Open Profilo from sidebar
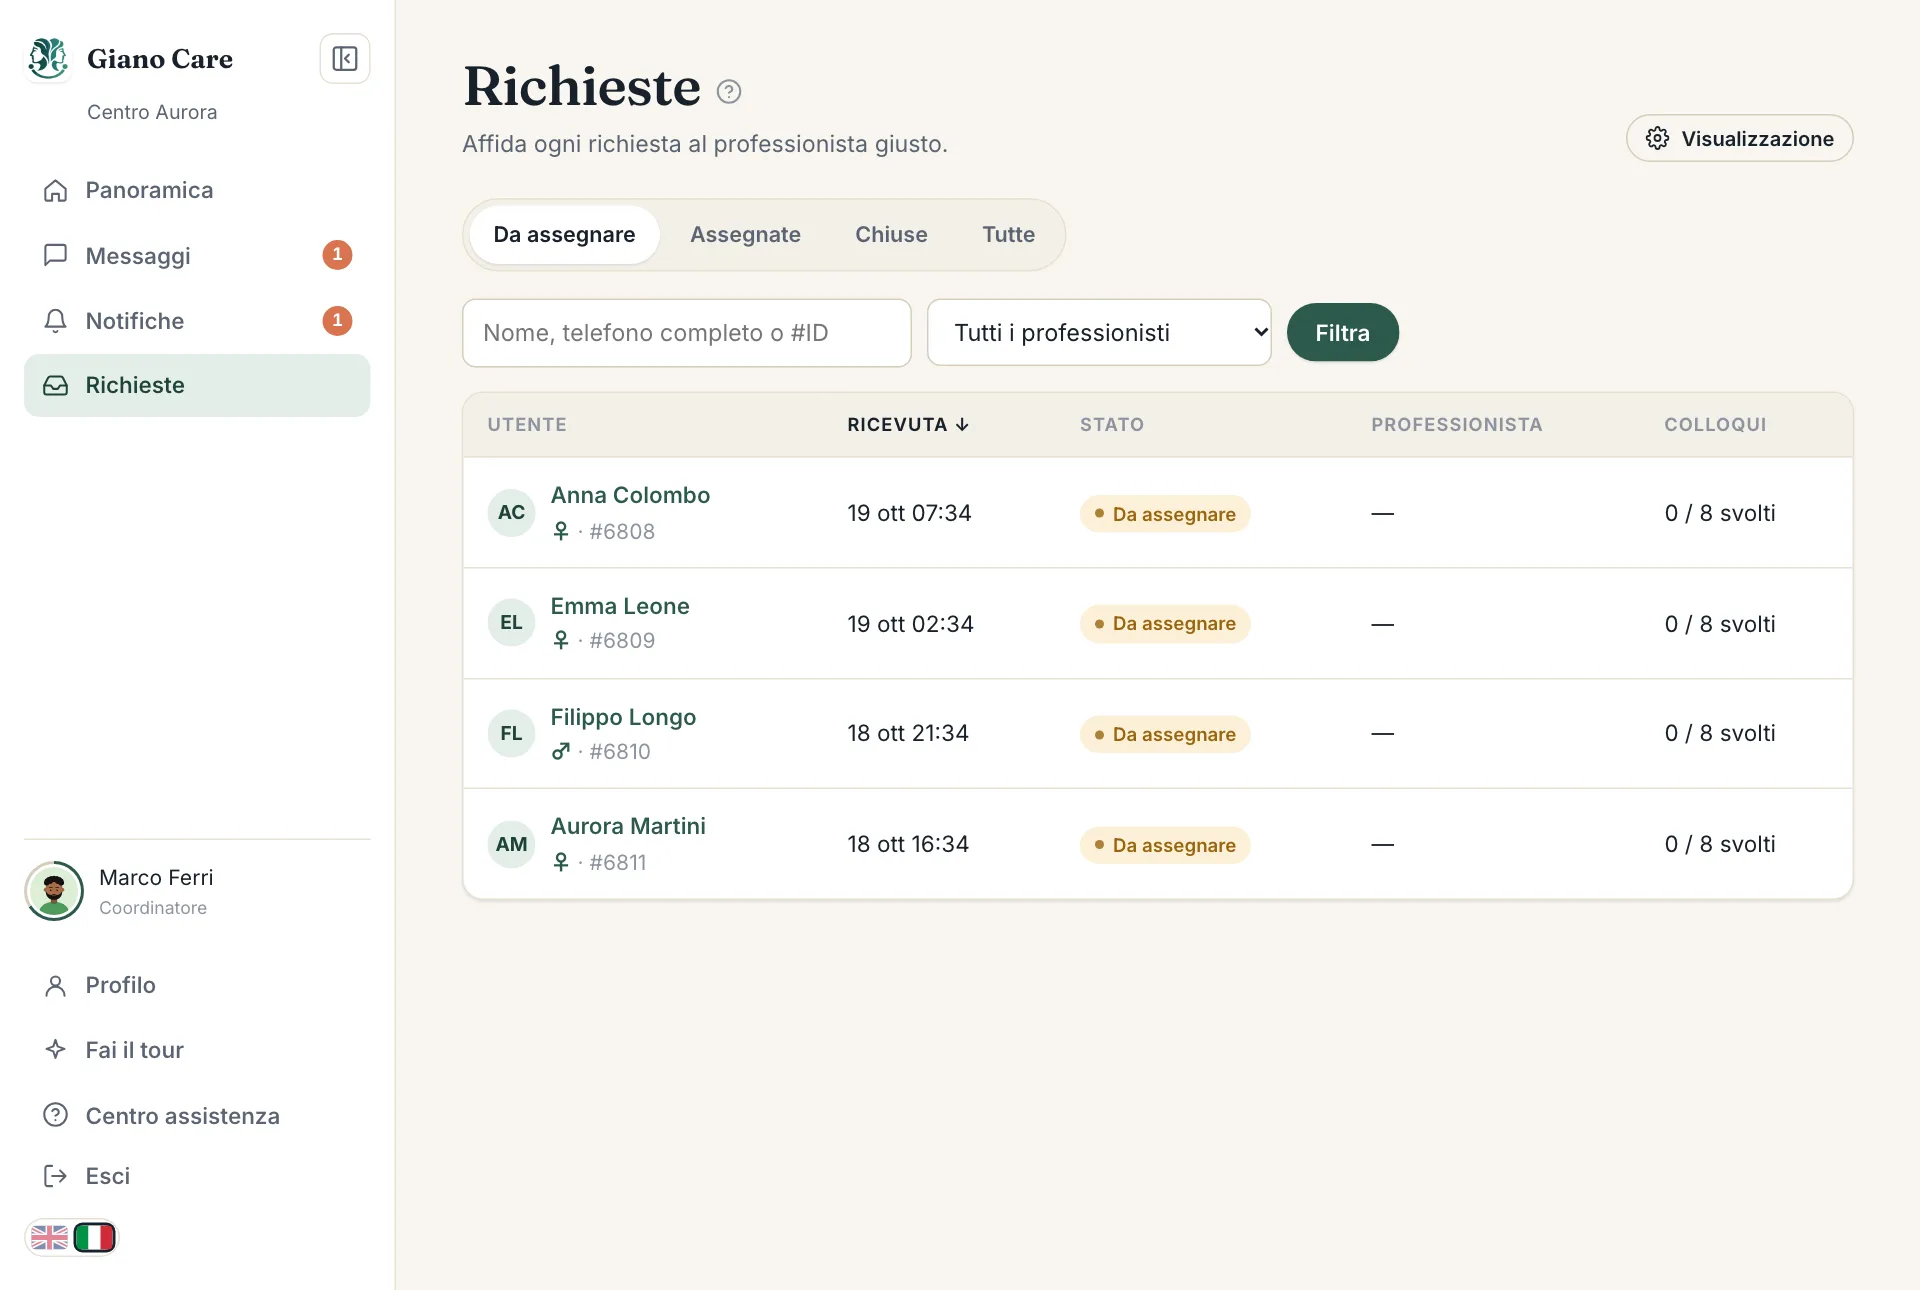 pyautogui.click(x=197, y=985)
